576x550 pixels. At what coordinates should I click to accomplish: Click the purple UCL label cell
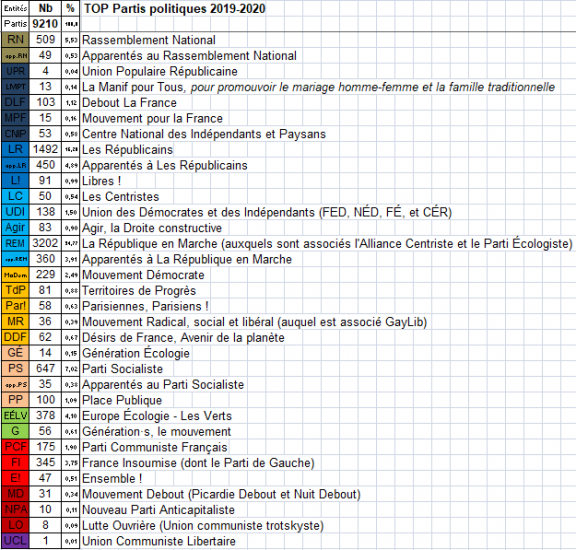tap(15, 541)
